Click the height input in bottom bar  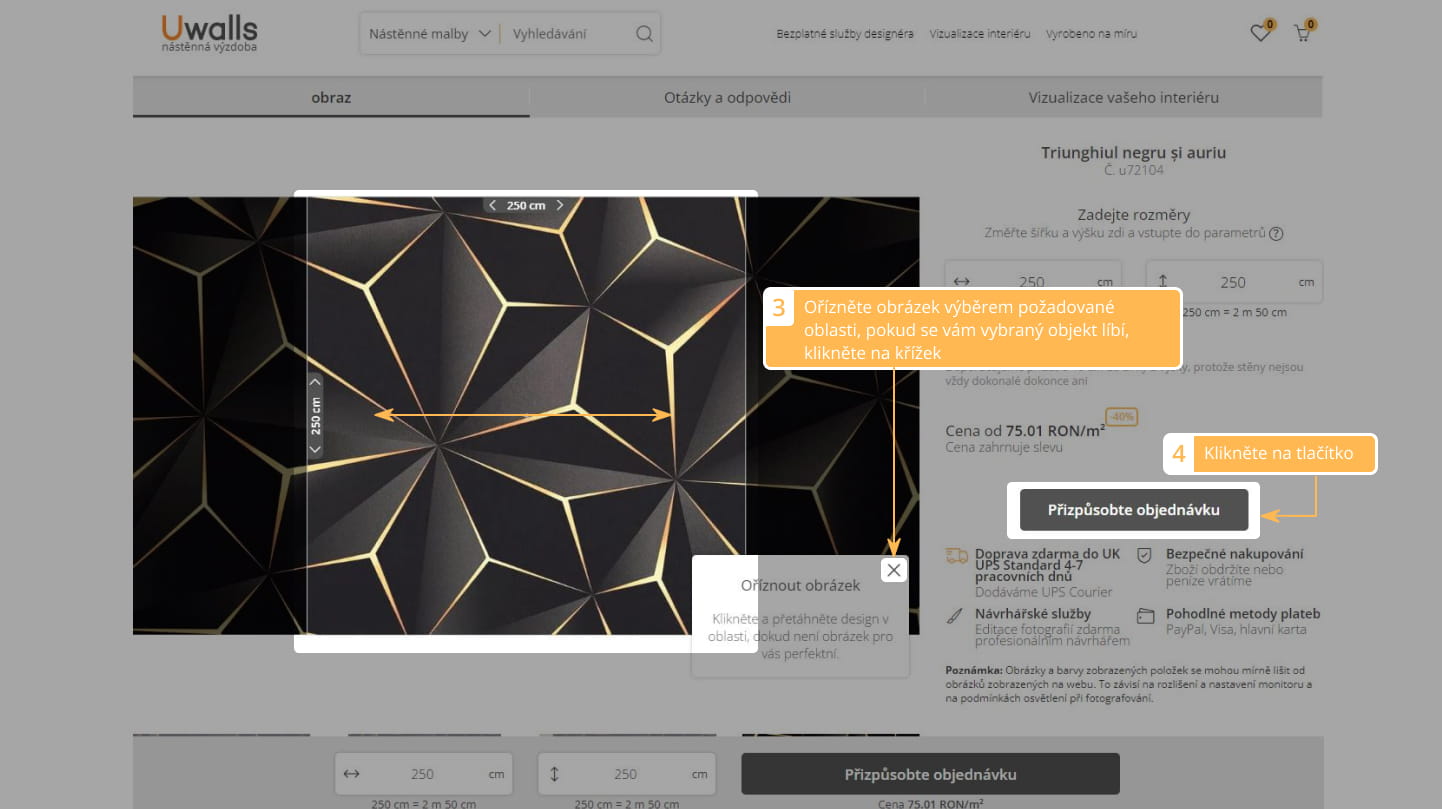pos(625,774)
